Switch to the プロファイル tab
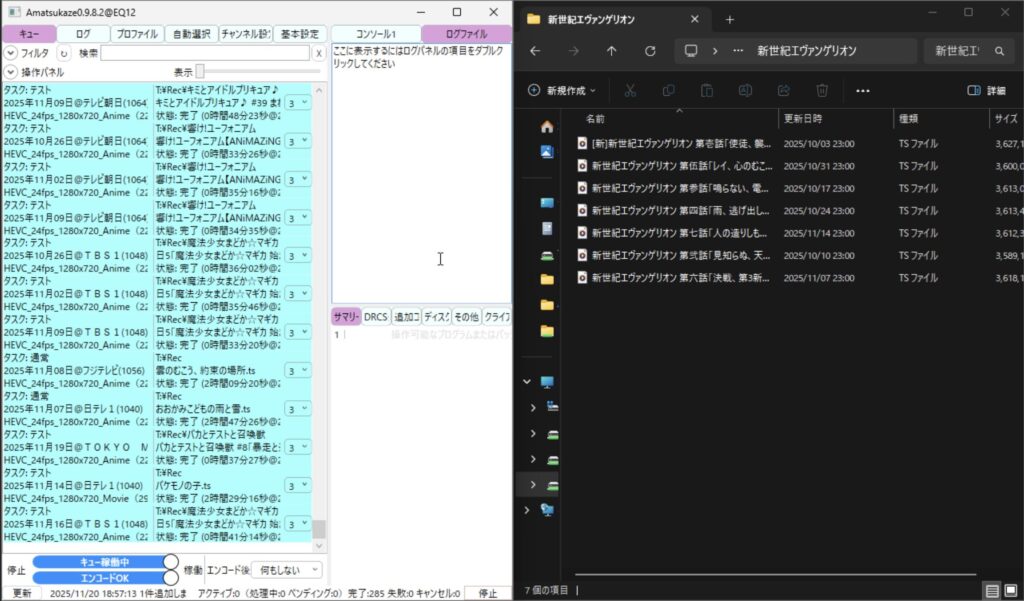 (x=137, y=34)
